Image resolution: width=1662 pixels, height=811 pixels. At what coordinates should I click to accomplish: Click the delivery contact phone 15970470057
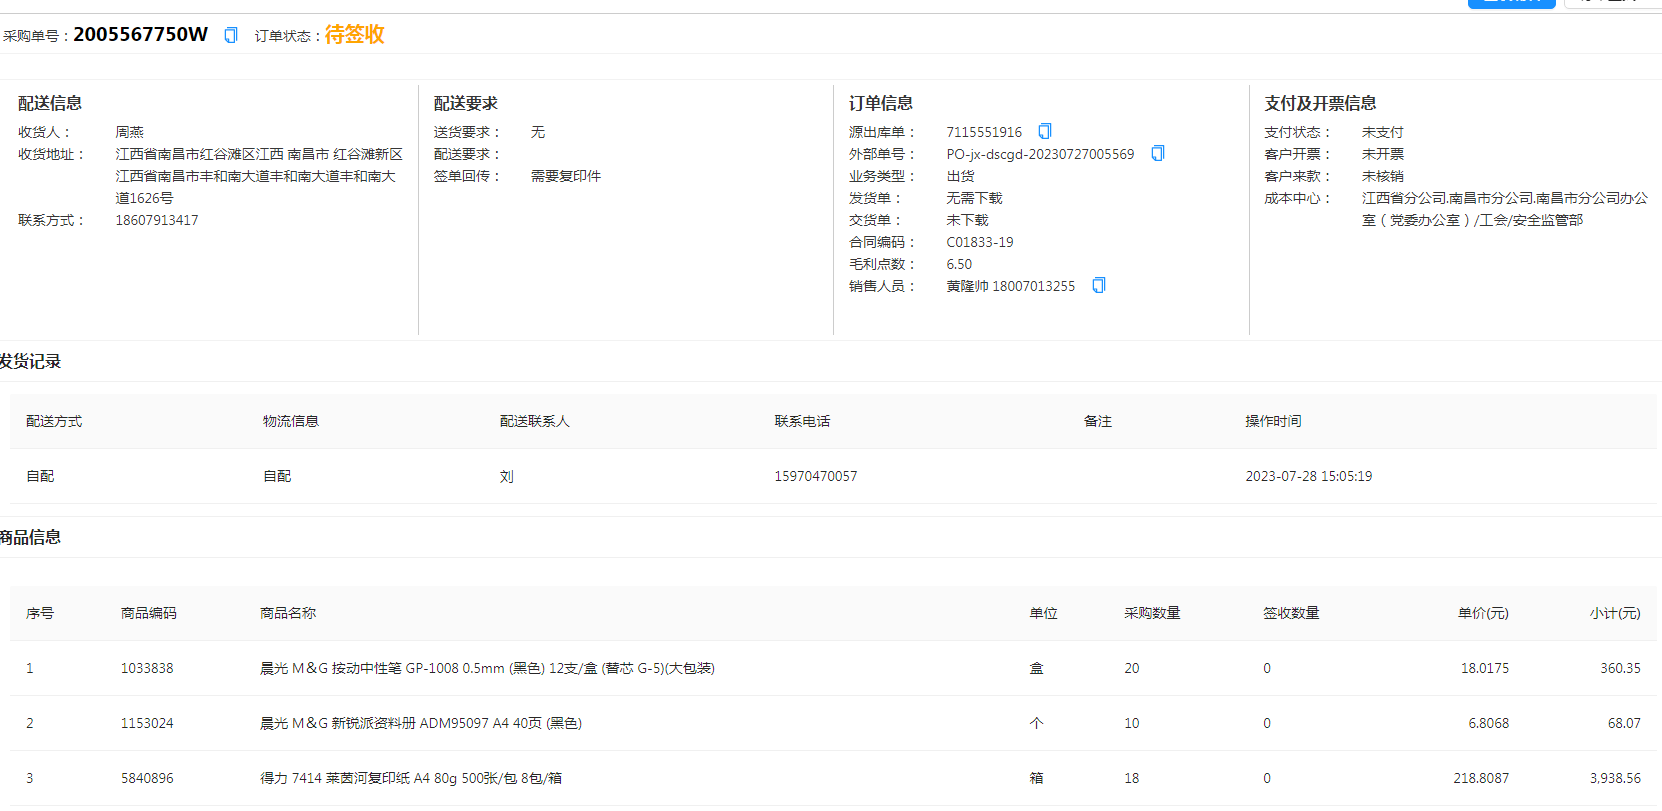coord(815,476)
